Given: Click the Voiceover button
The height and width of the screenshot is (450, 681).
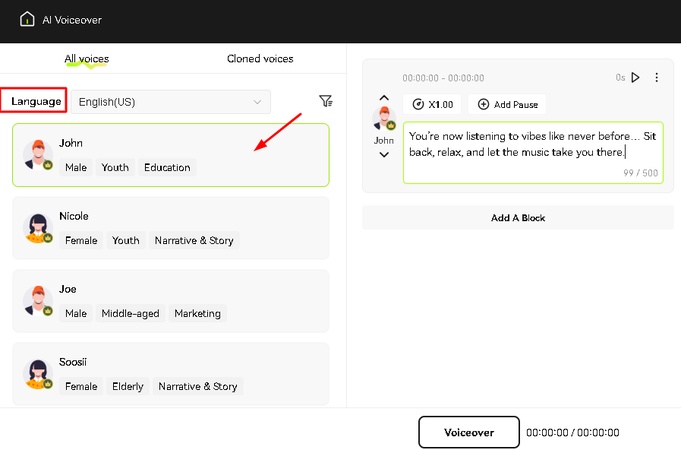Looking at the screenshot, I should point(468,432).
